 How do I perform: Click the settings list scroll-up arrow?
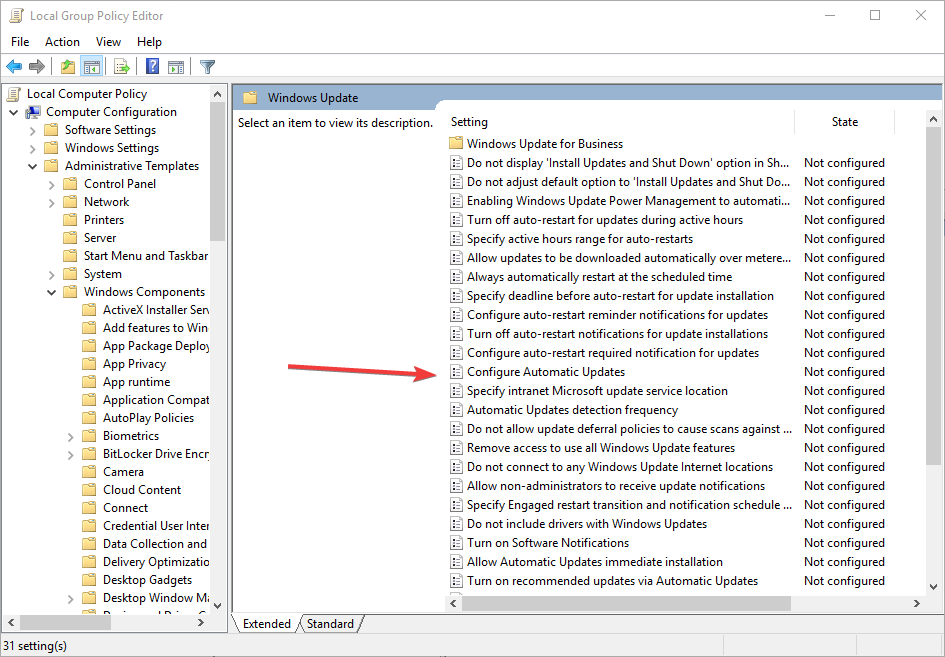tap(934, 119)
